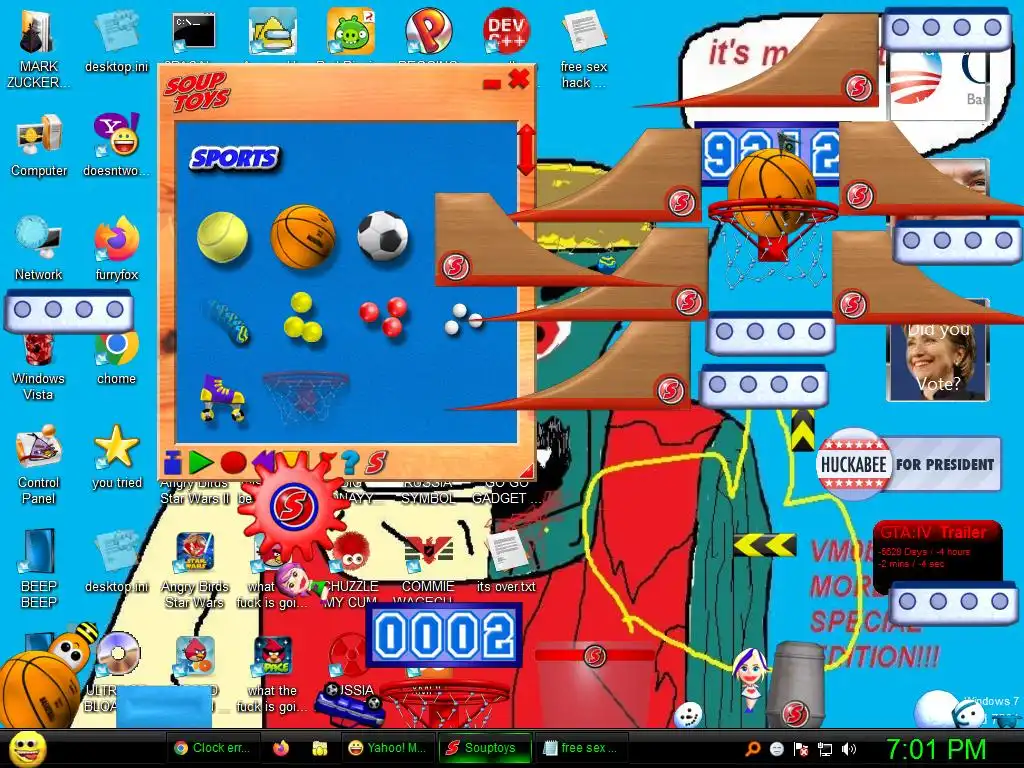1024x768 pixels.
Task: Select the faded basketball hoop in the toybox
Action: [x=305, y=398]
